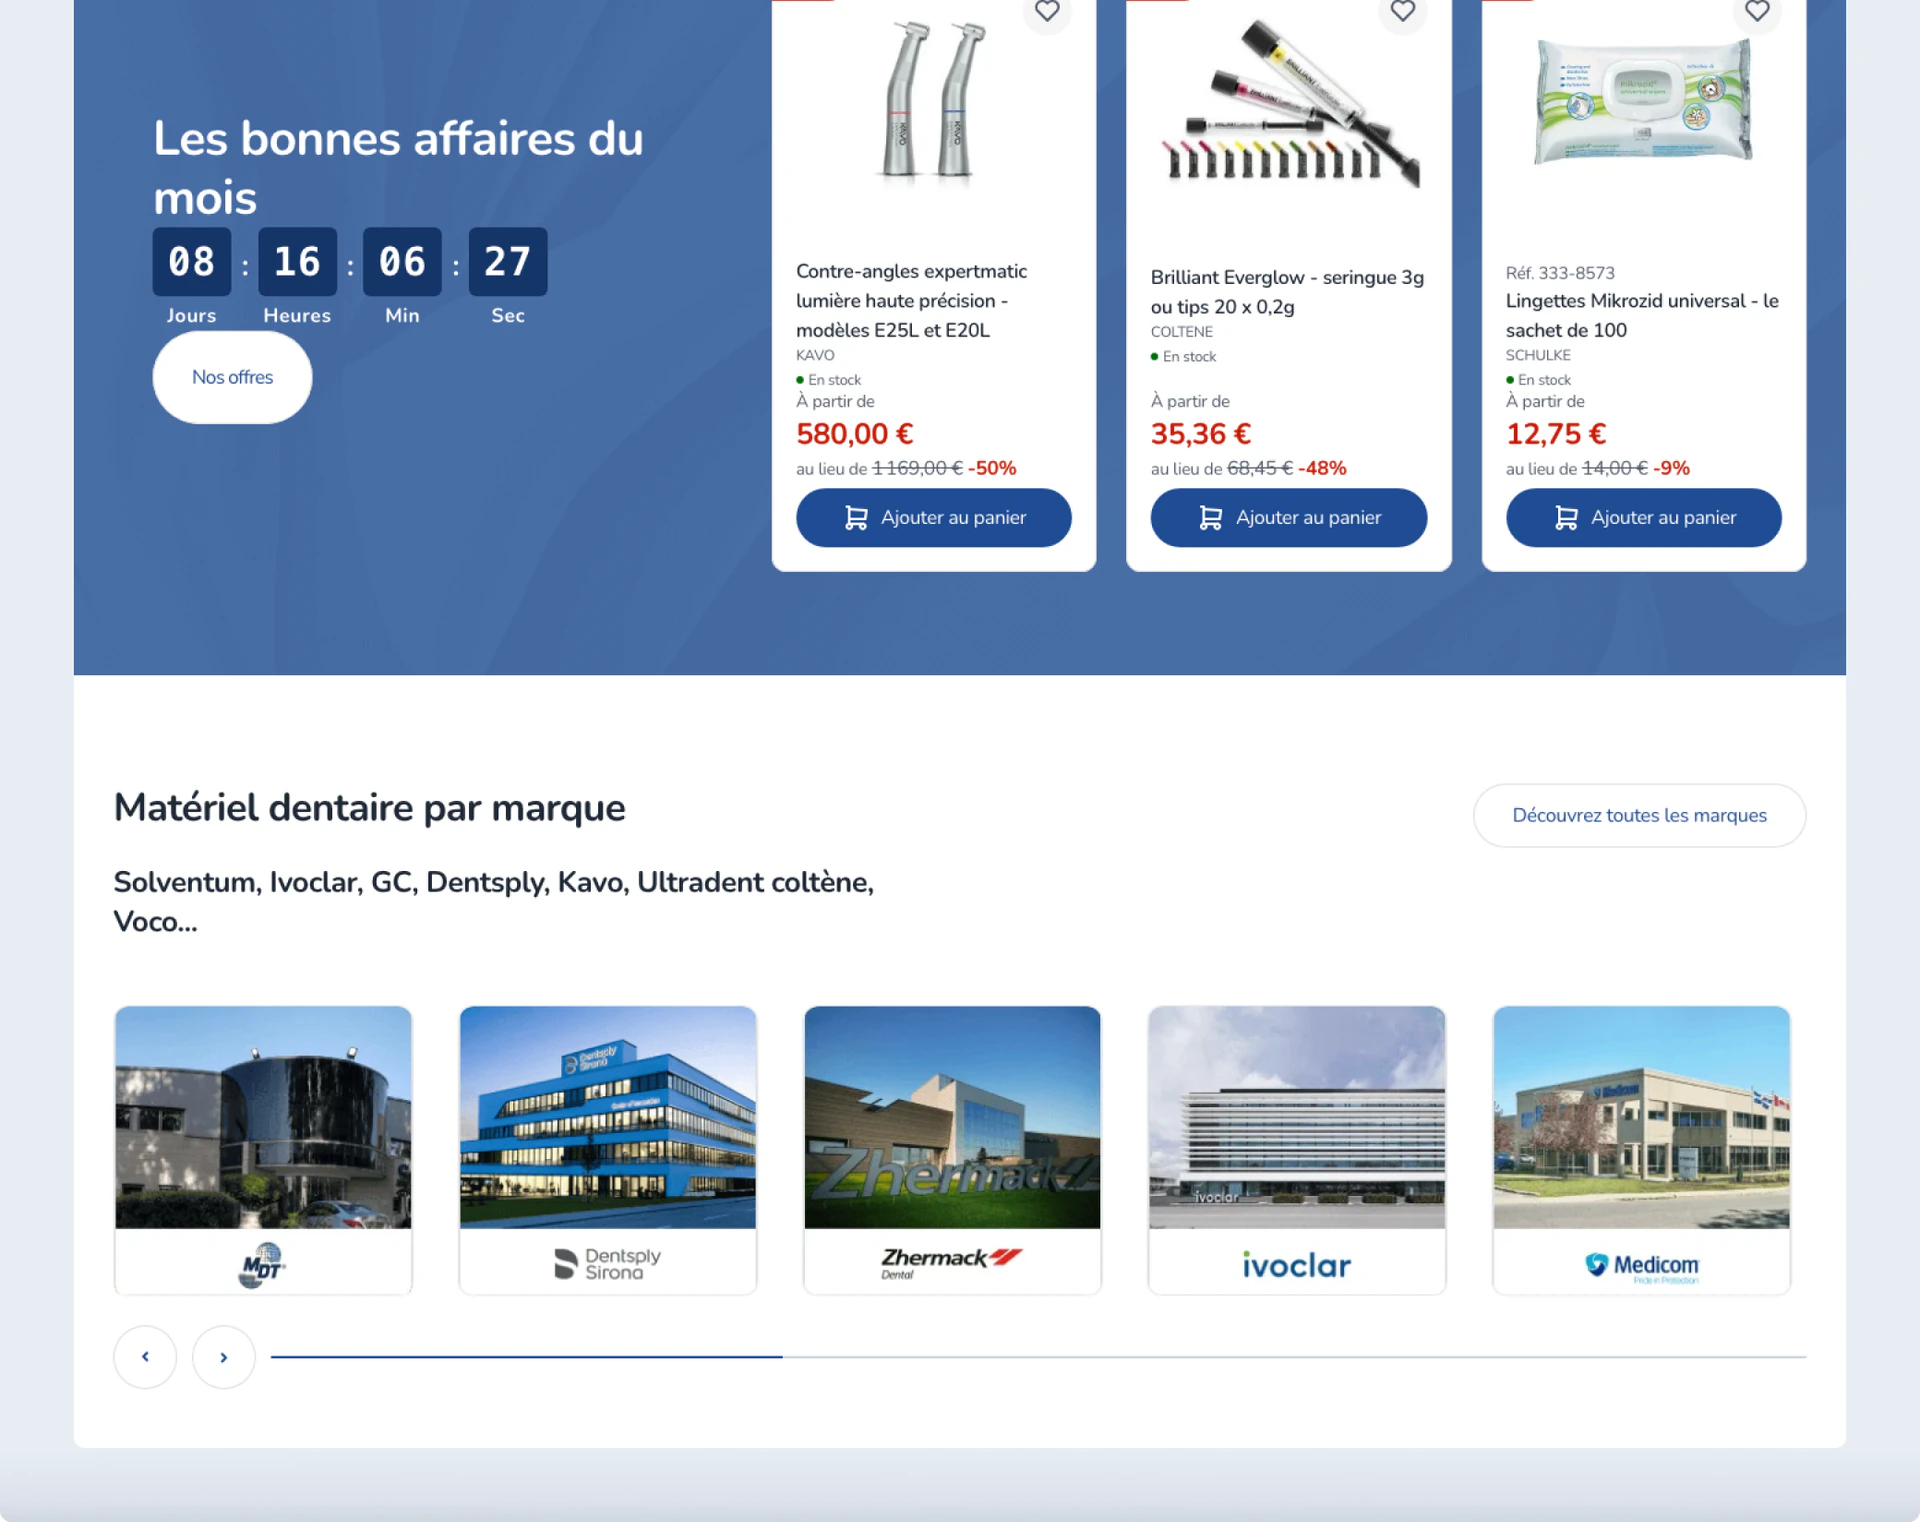Viewport: 1920px width, 1522px height.
Task: Click the 35,36 € price
Action: [x=1200, y=434]
